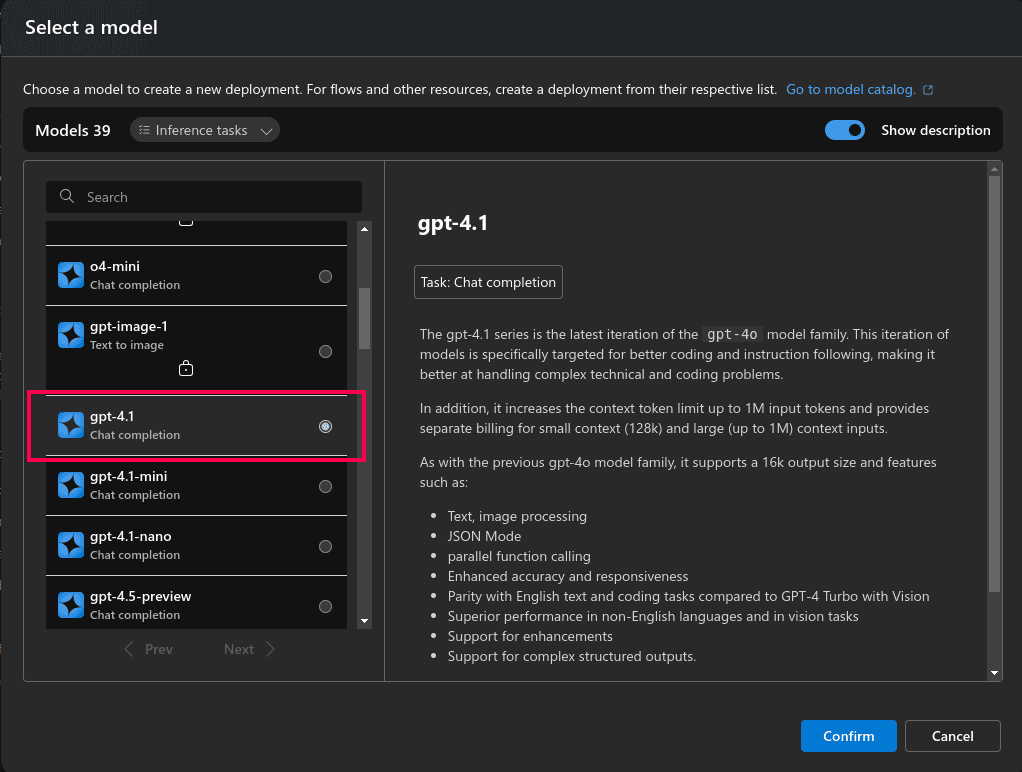1022x772 pixels.
Task: Select the gpt-4.1-mini radio button
Action: tap(325, 485)
